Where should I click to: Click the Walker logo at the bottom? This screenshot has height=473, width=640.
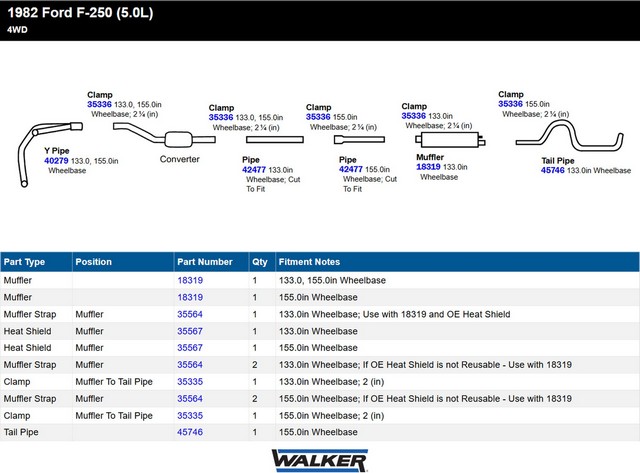point(320,460)
